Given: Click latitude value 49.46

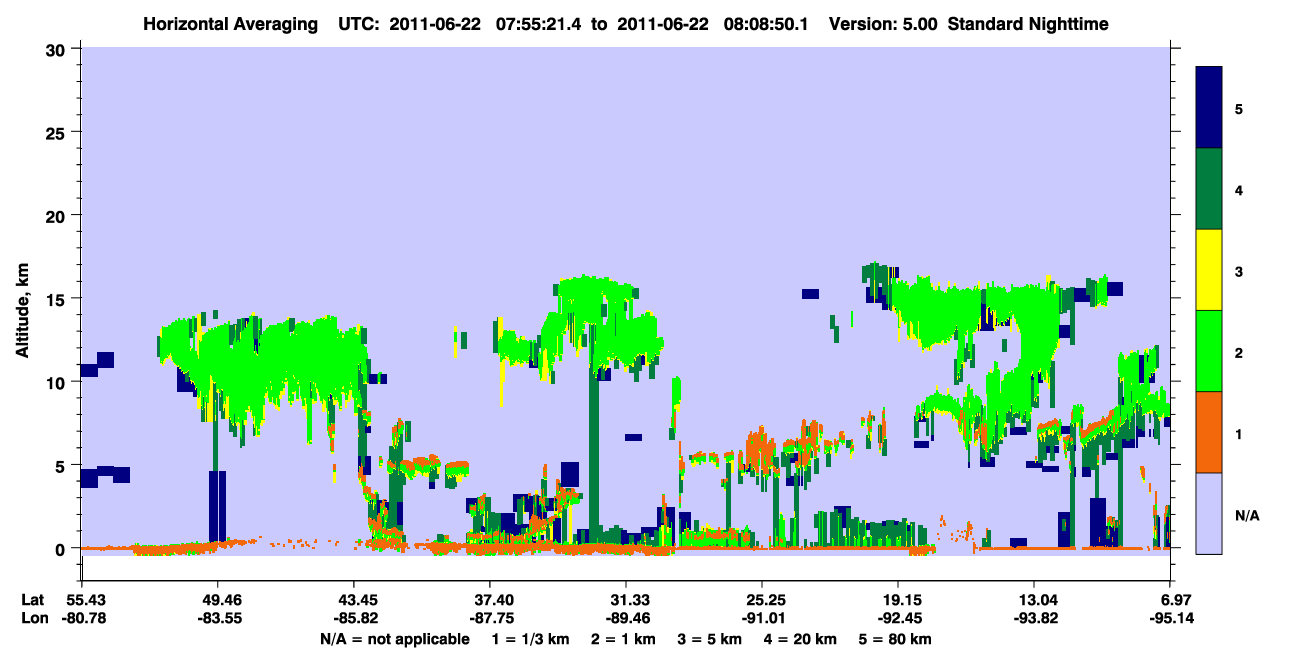Looking at the screenshot, I should [x=217, y=600].
